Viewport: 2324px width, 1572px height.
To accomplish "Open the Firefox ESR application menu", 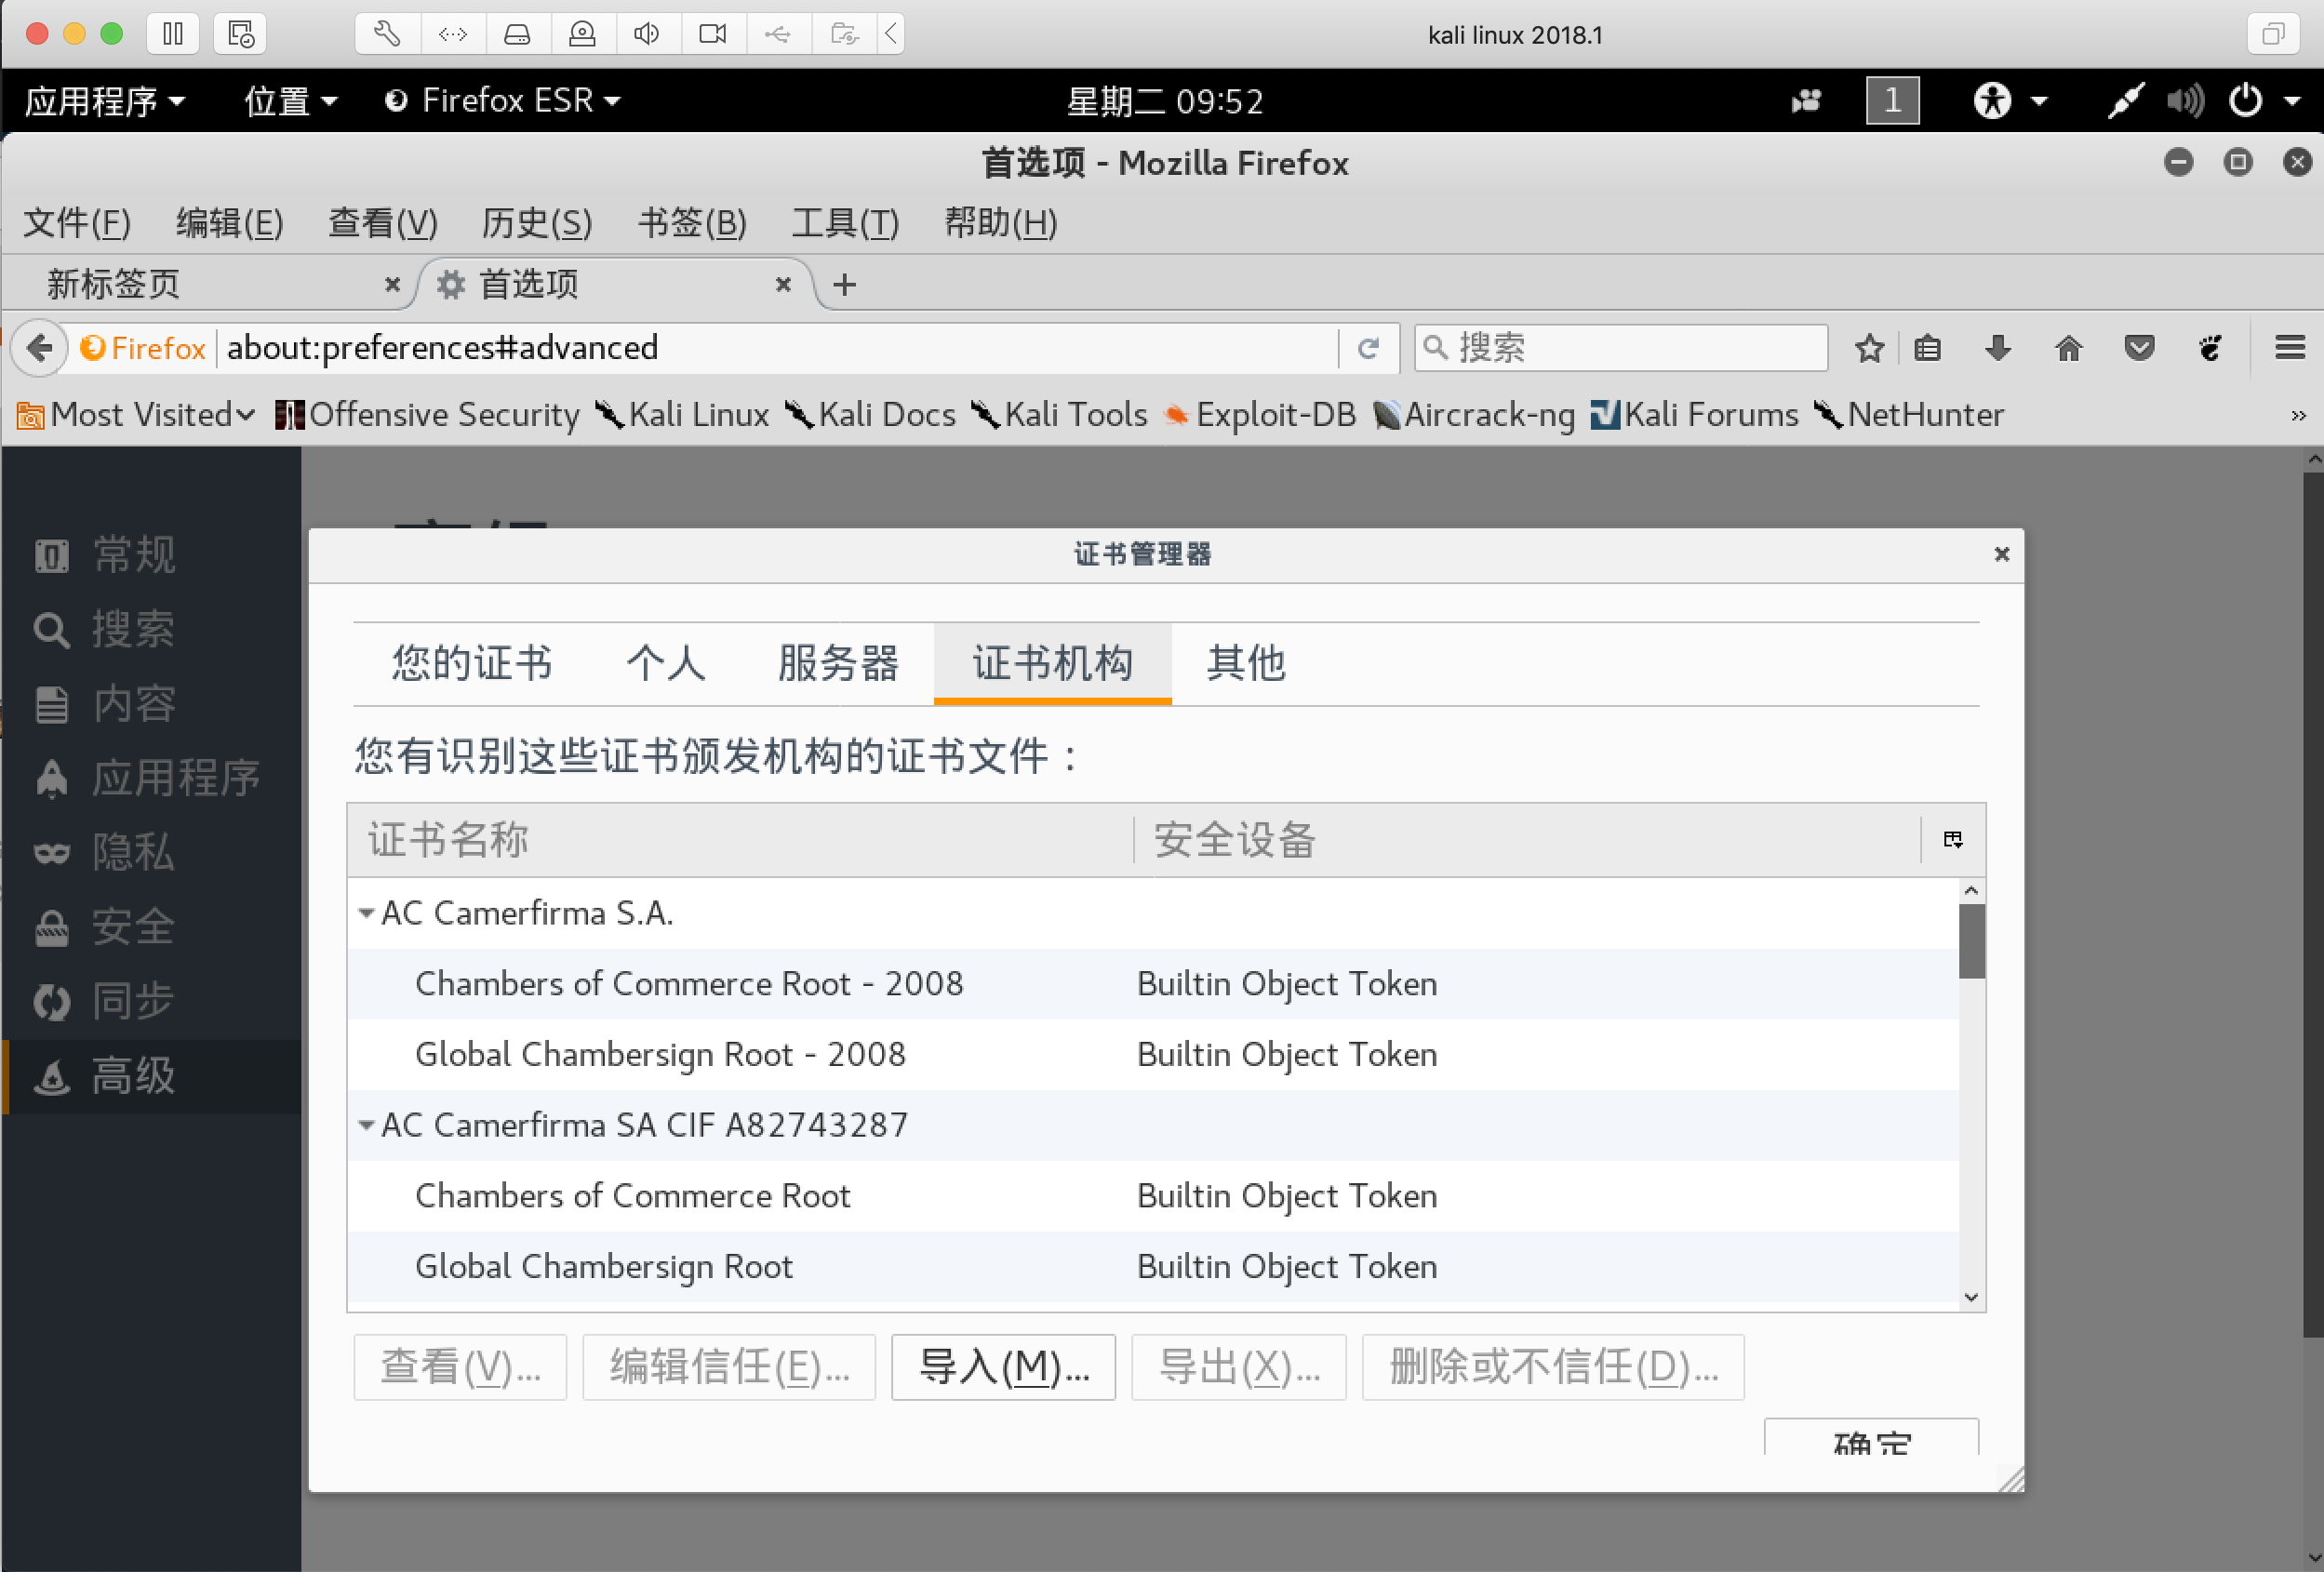I will [x=503, y=100].
